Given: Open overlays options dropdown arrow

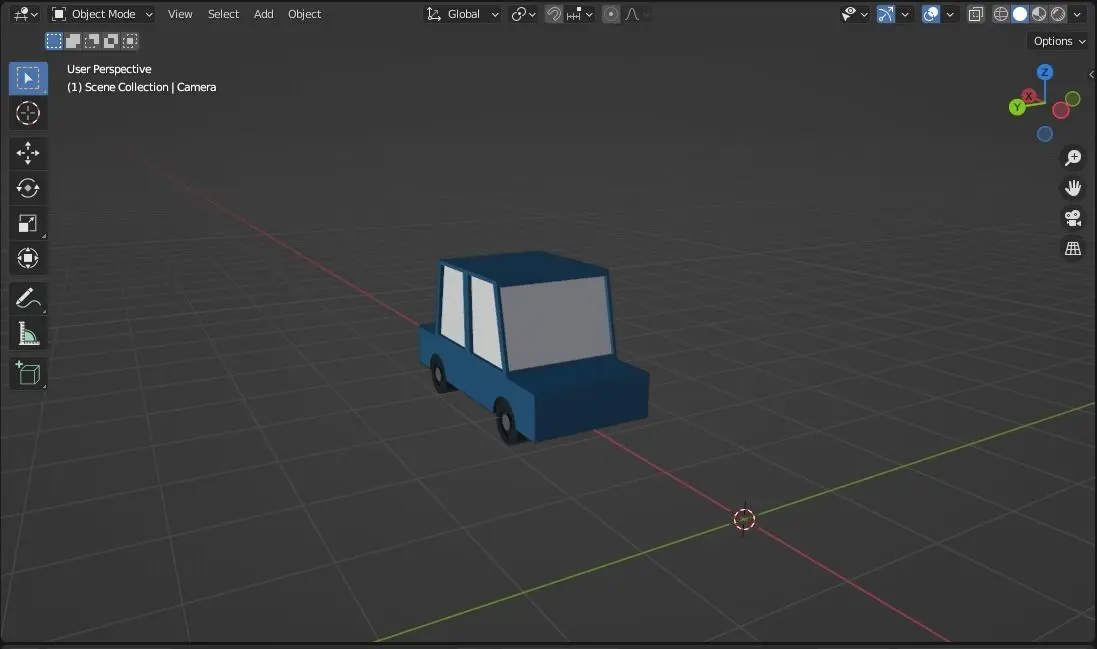Looking at the screenshot, I should tap(949, 14).
